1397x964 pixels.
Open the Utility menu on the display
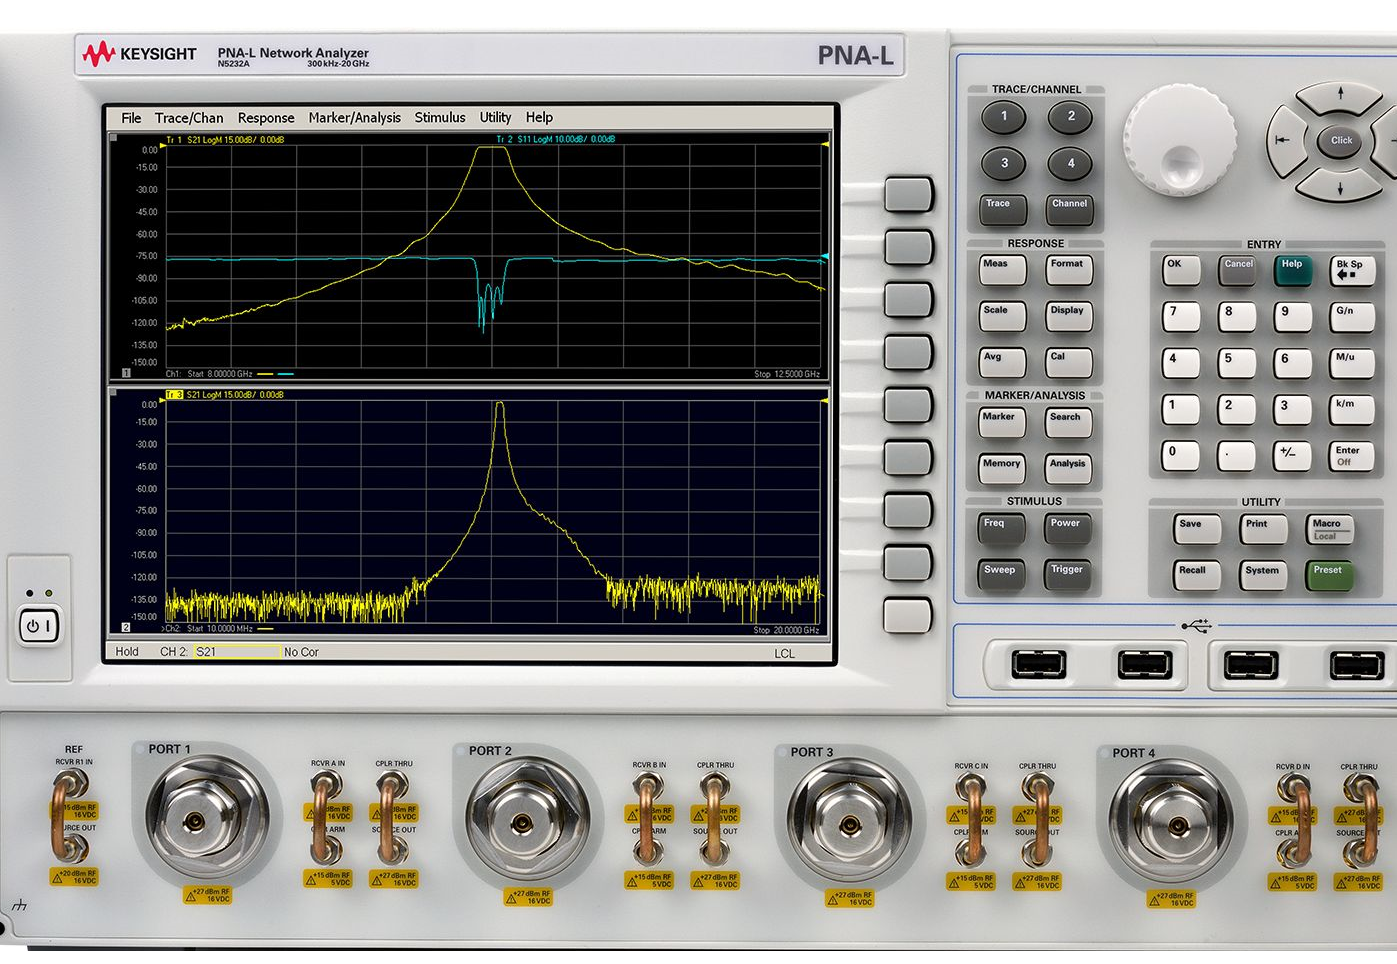495,118
